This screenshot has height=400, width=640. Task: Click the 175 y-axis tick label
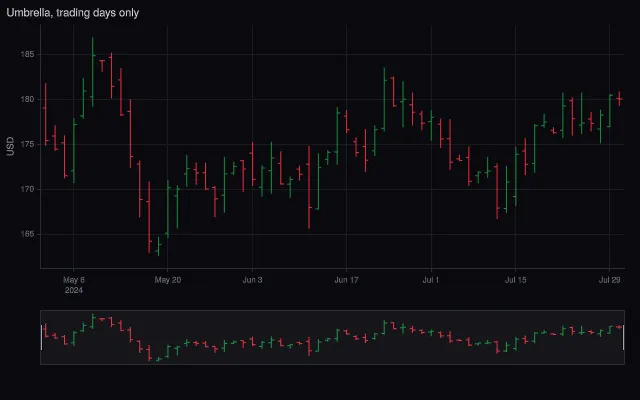click(27, 144)
